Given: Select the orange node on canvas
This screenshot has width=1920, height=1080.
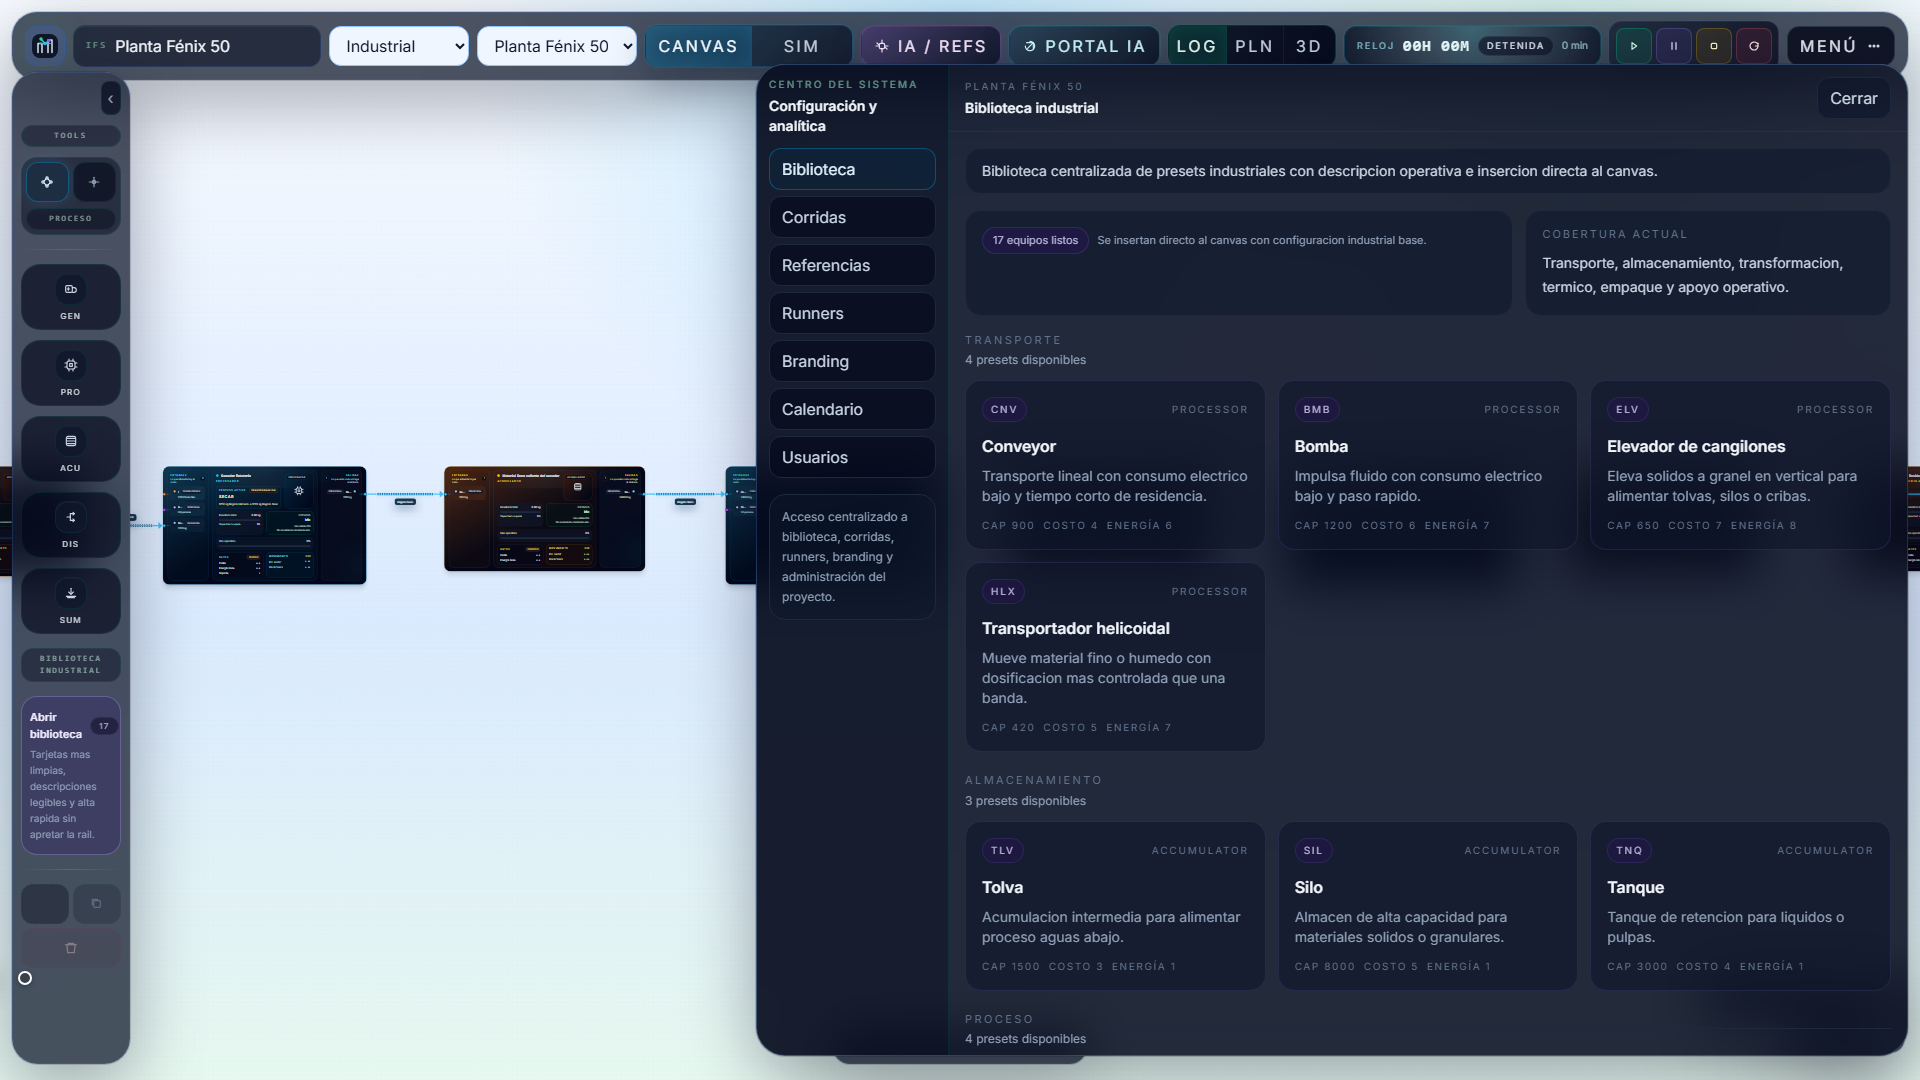Looking at the screenshot, I should pyautogui.click(x=544, y=519).
